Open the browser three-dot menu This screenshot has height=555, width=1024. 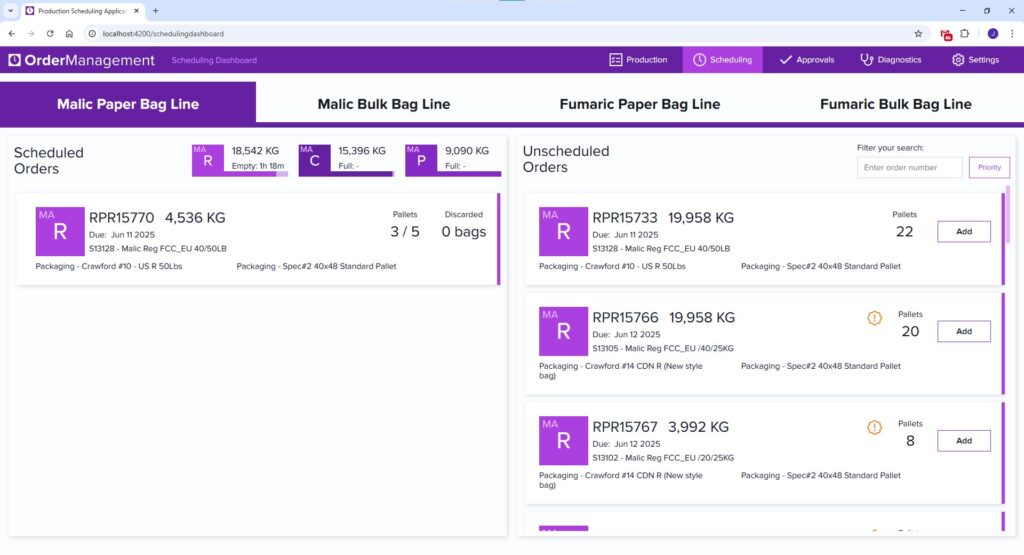pyautogui.click(x=1012, y=33)
